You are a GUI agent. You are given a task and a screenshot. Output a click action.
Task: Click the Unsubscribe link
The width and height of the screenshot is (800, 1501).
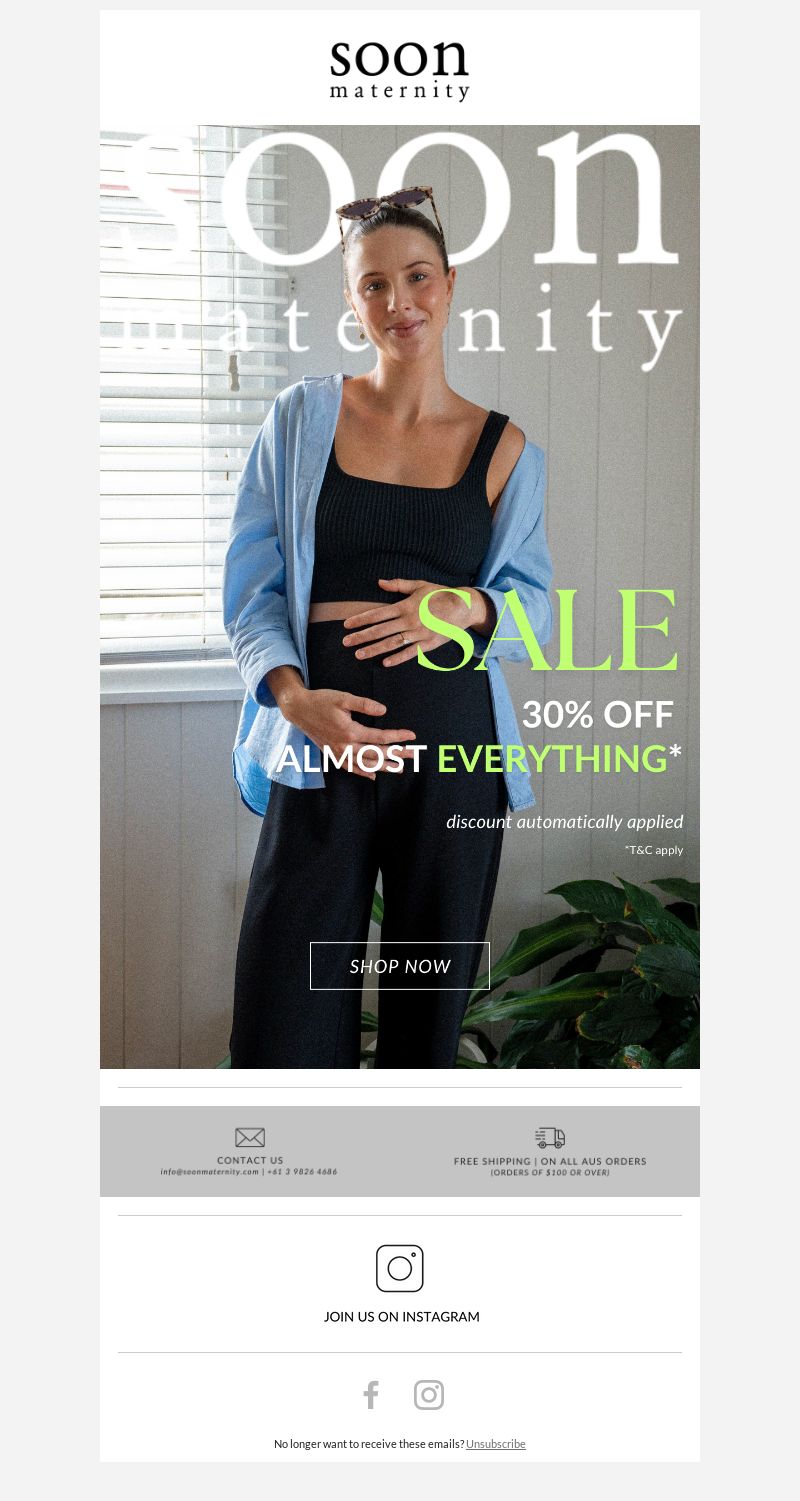click(496, 1444)
